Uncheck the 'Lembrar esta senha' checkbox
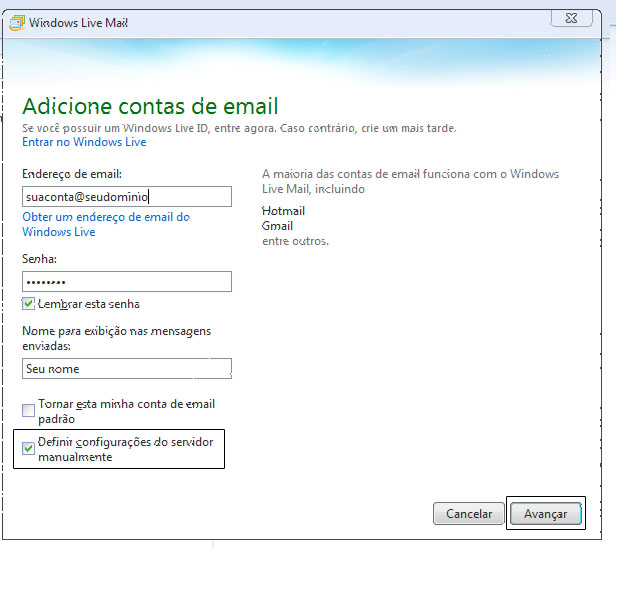The width and height of the screenshot is (620, 600). (x=29, y=304)
